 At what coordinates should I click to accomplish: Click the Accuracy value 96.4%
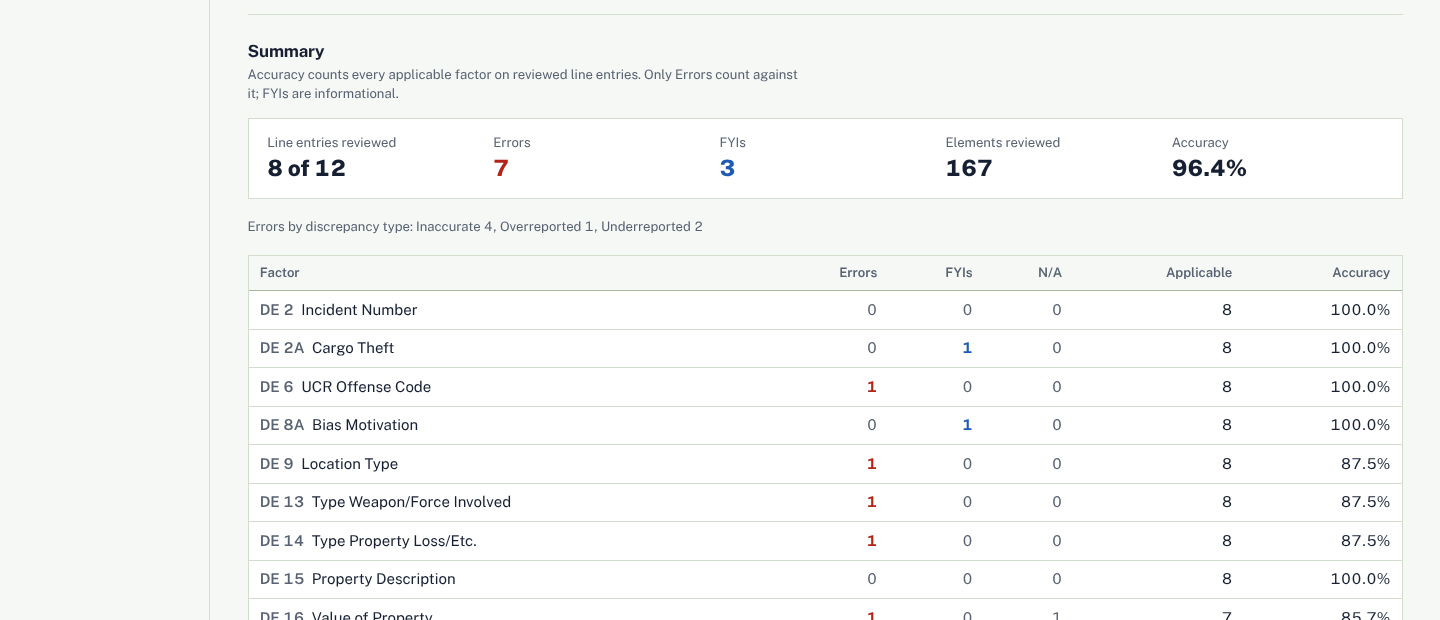click(1209, 168)
